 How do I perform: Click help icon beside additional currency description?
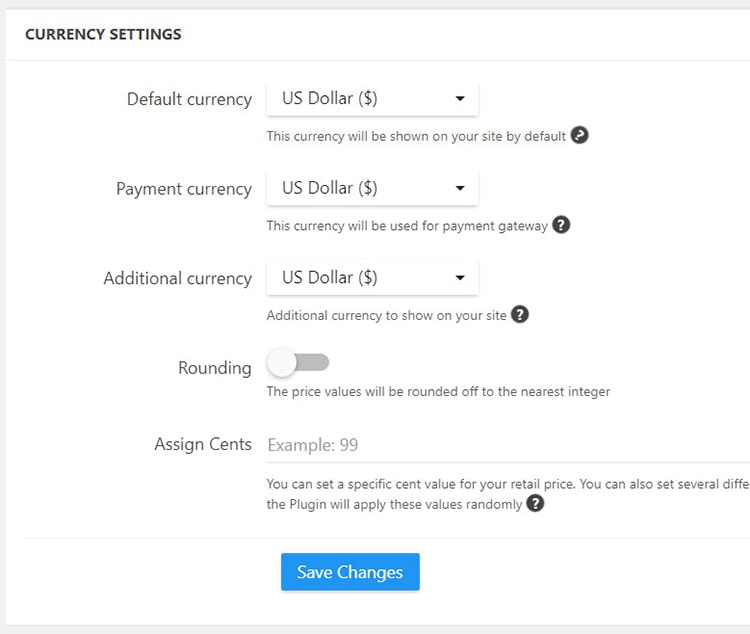[520, 314]
